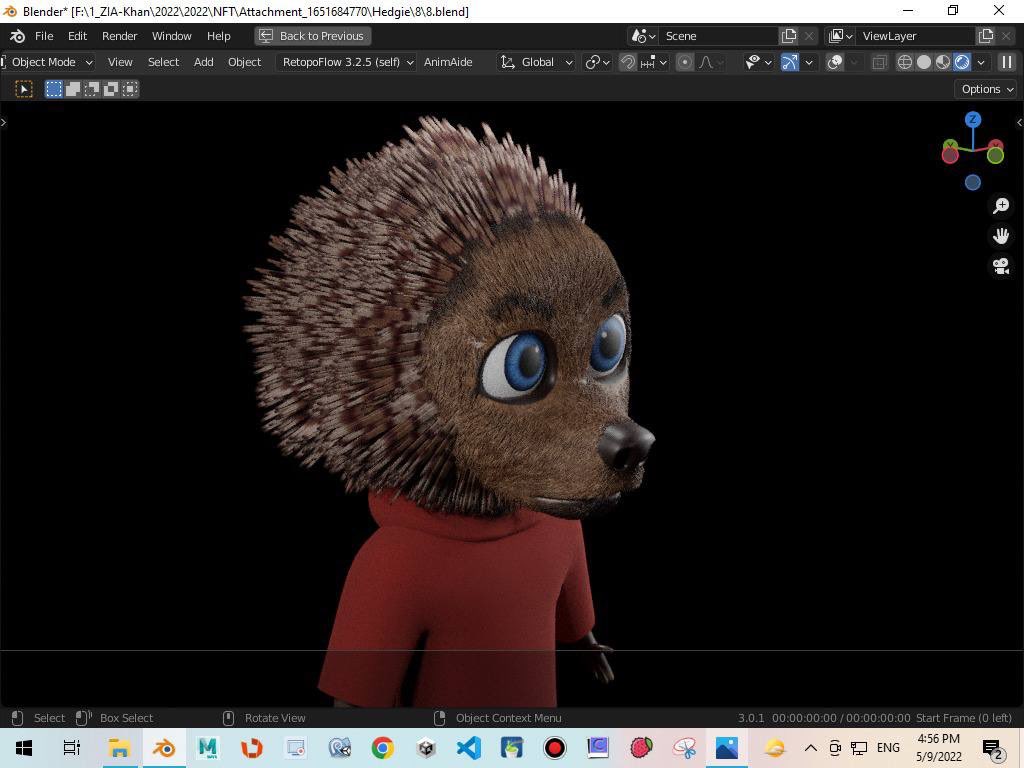The height and width of the screenshot is (768, 1024).
Task: Select the Select Box tool icon
Action: pyautogui.click(x=24, y=89)
